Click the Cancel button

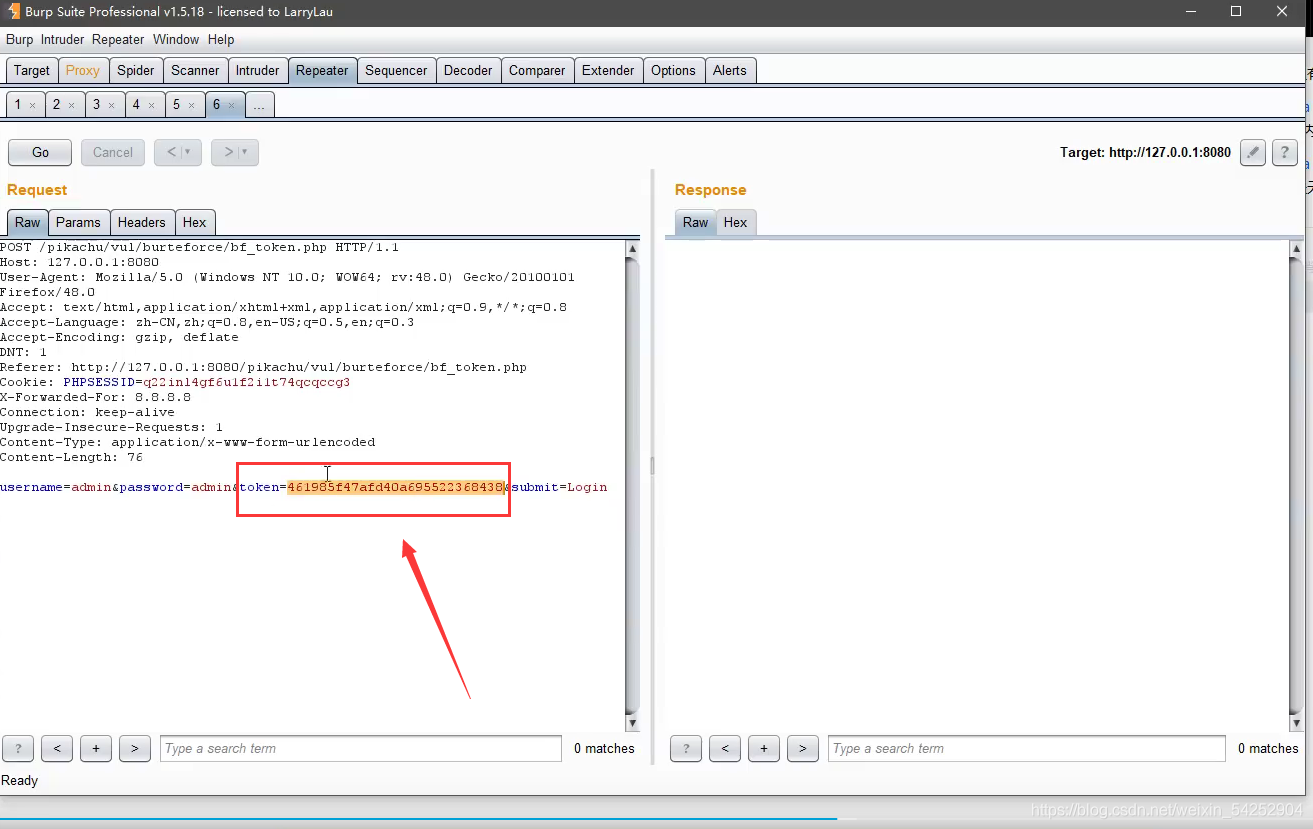pyautogui.click(x=113, y=152)
